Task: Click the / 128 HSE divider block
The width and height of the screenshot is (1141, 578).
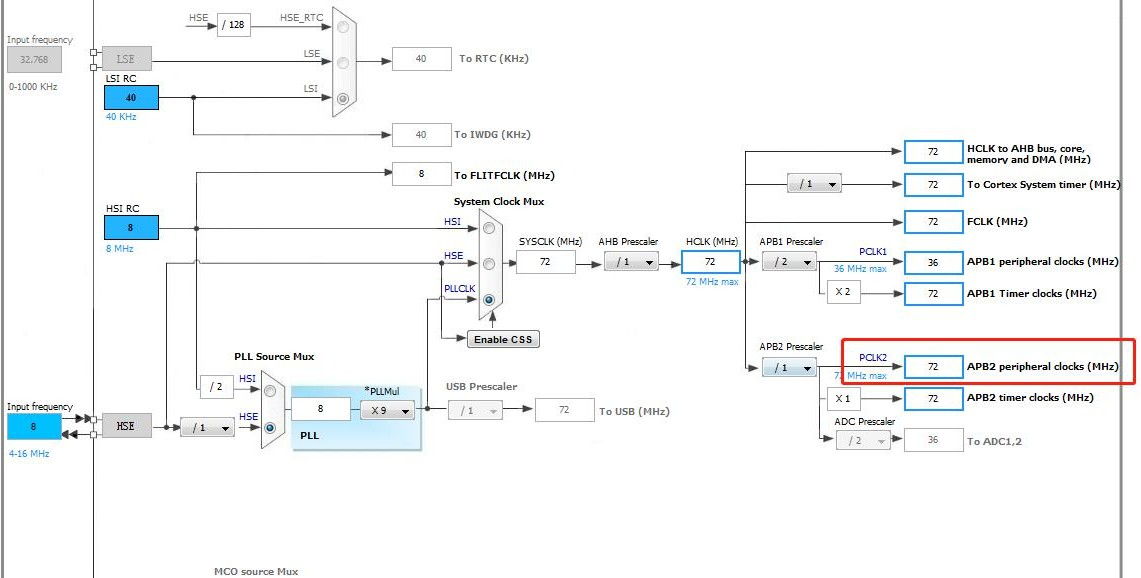Action: (234, 25)
